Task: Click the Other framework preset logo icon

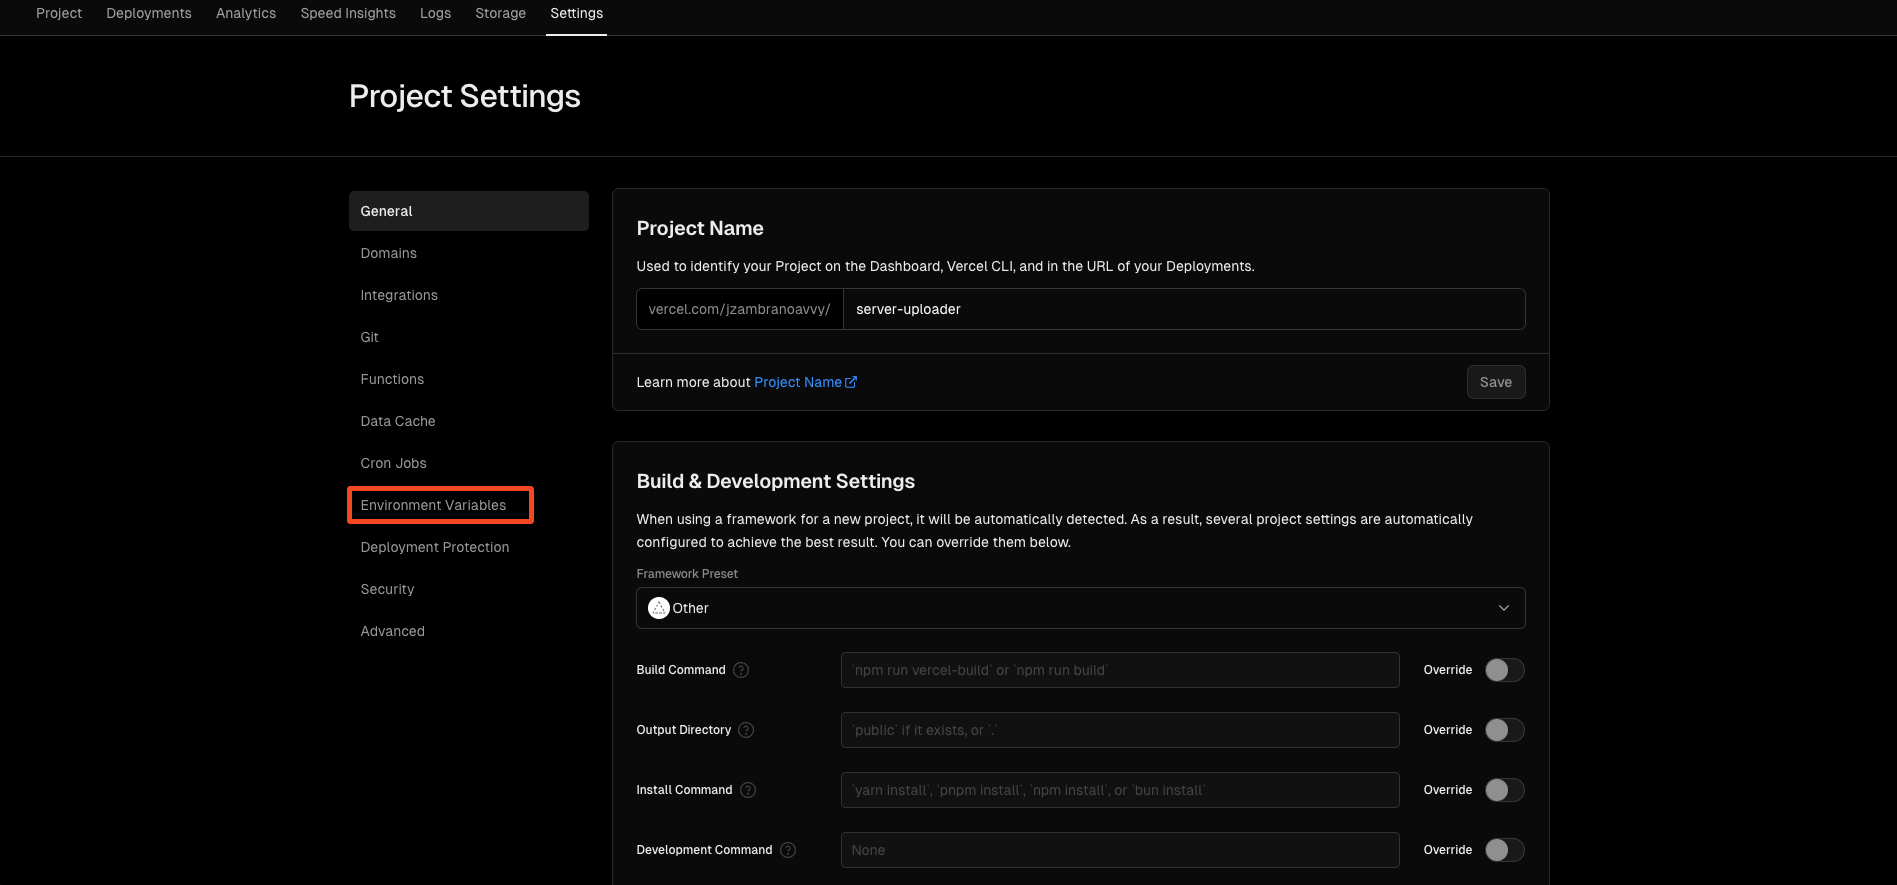Action: pyautogui.click(x=658, y=608)
